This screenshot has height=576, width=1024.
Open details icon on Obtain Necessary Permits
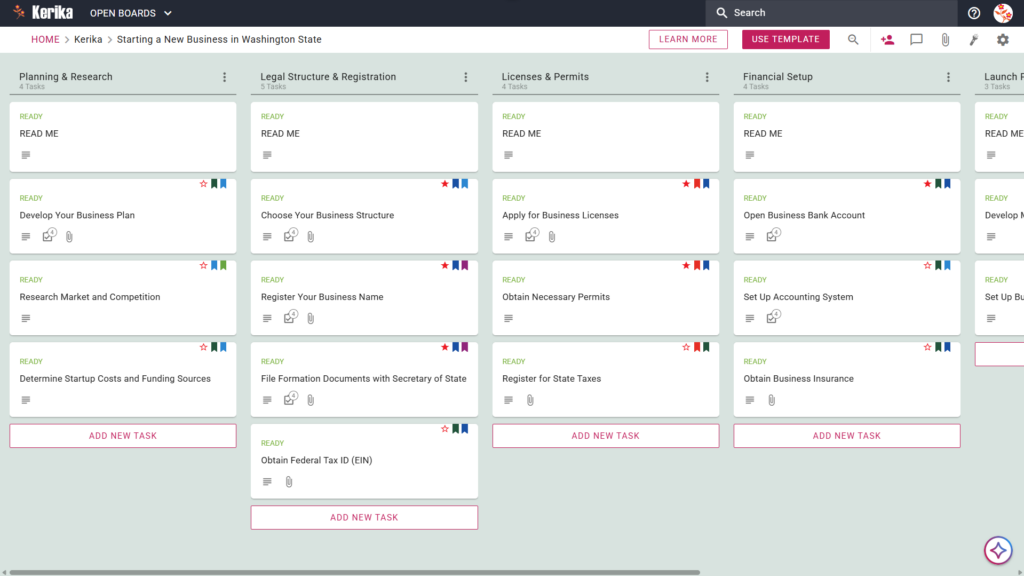click(x=508, y=318)
